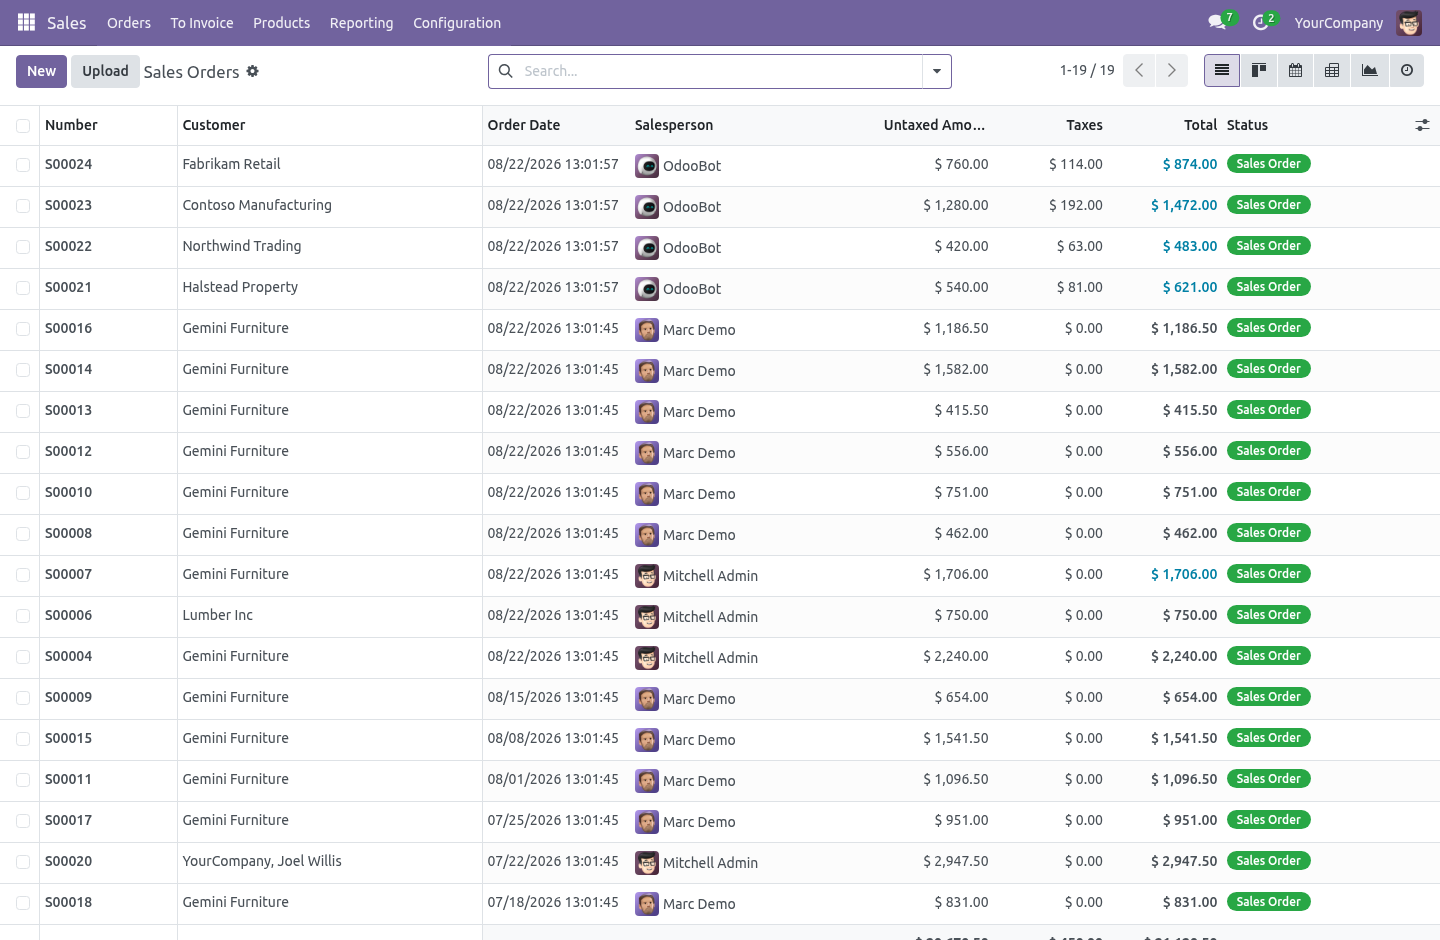Open optional columns settings icon

pos(1422,125)
